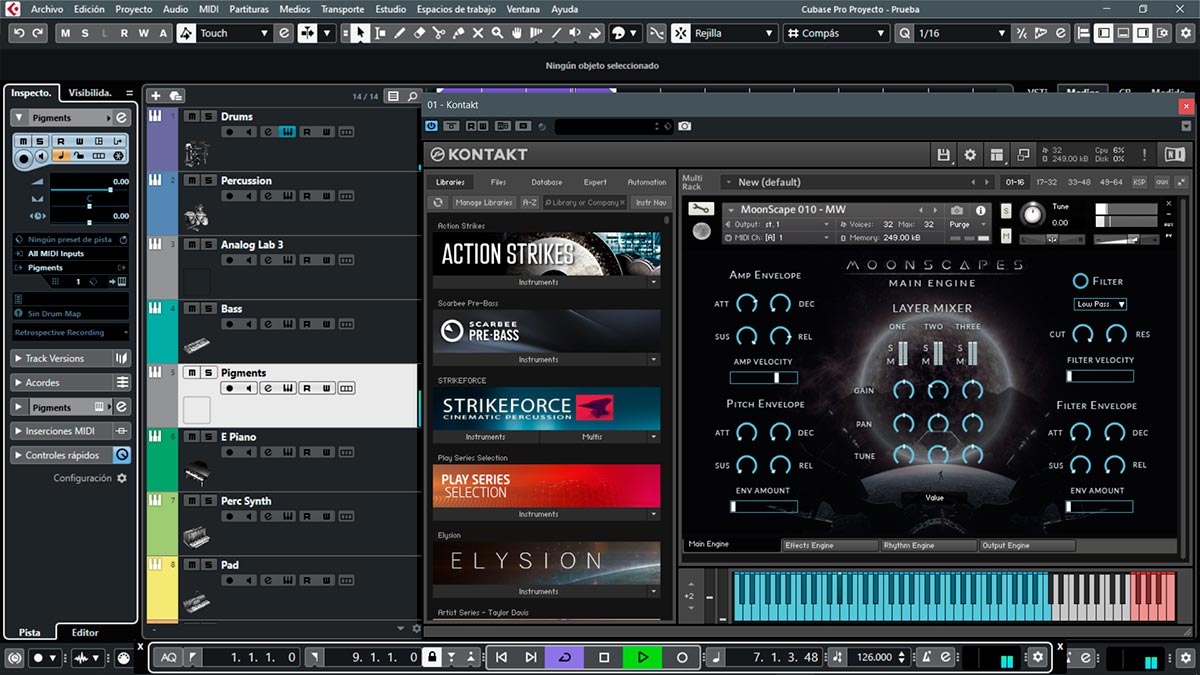Toggle the Filter enable circle in MoonScapes

[x=1080, y=281]
